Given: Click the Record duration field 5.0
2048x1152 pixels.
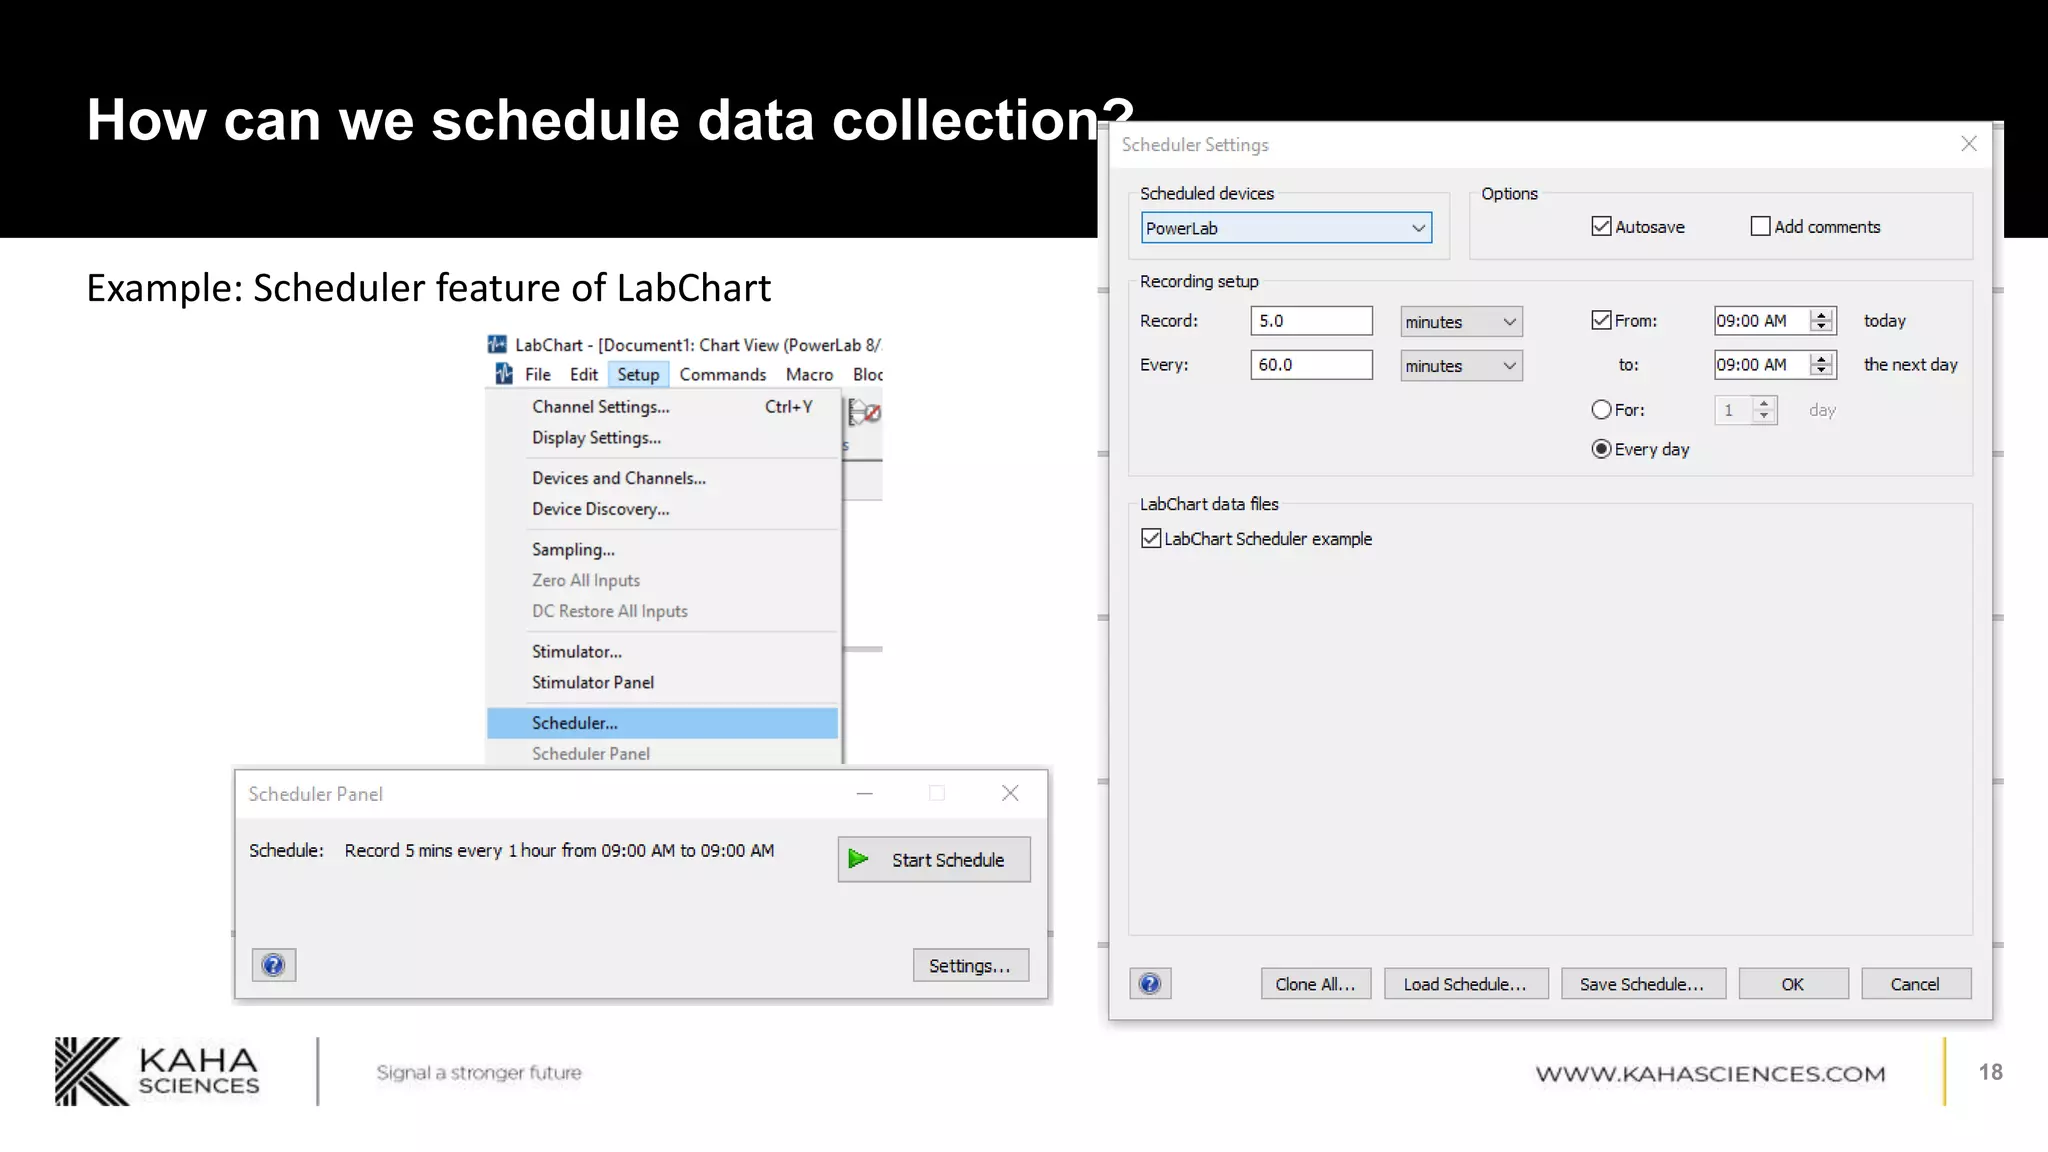Looking at the screenshot, I should [1311, 321].
